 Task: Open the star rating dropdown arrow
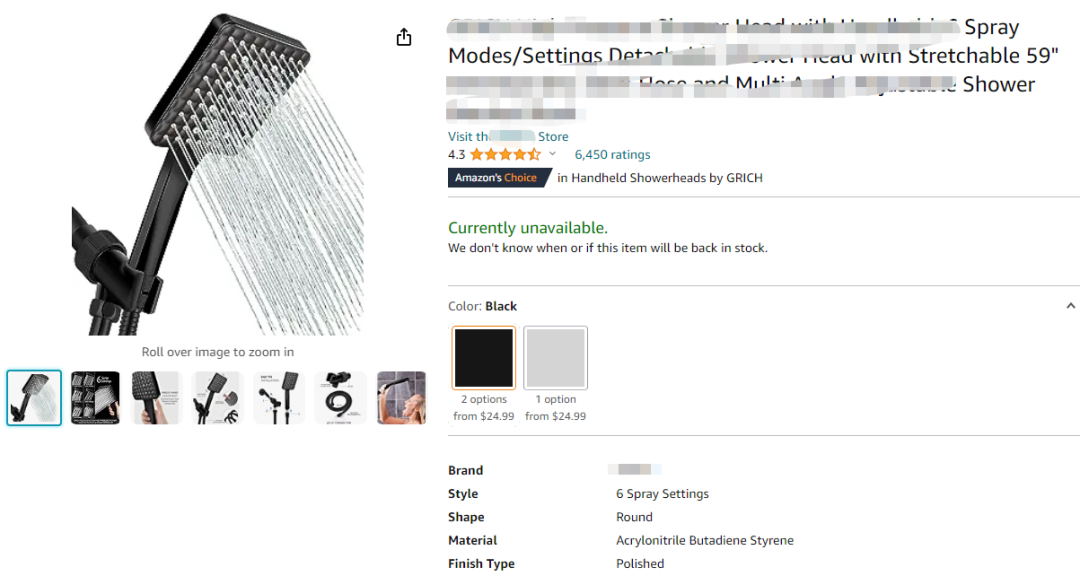[552, 154]
